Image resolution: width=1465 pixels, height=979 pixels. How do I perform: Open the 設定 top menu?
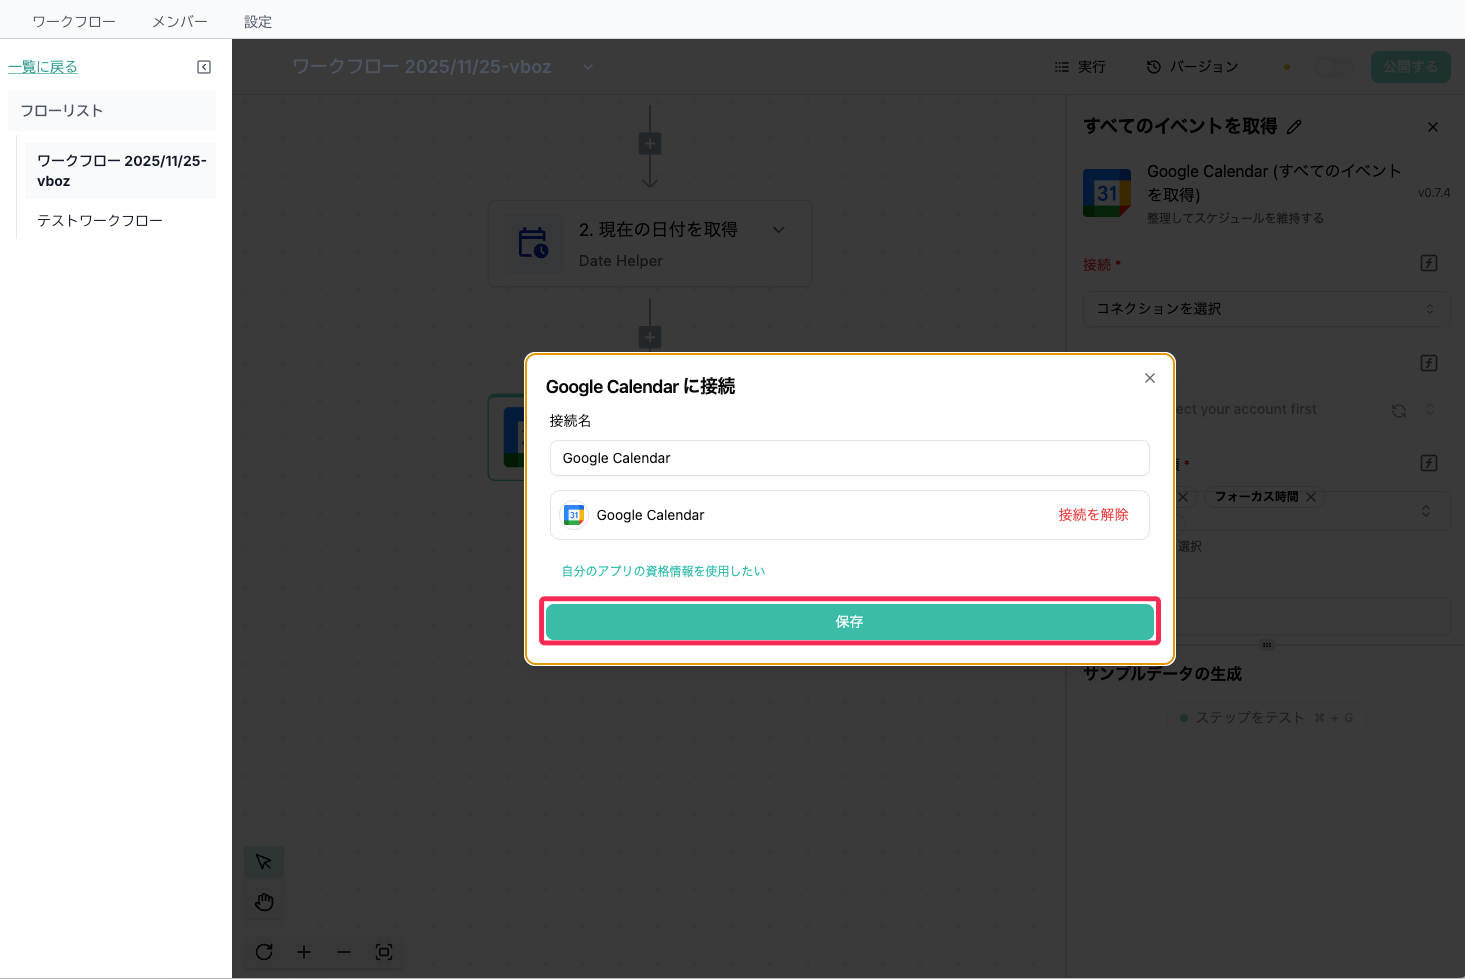pos(258,21)
